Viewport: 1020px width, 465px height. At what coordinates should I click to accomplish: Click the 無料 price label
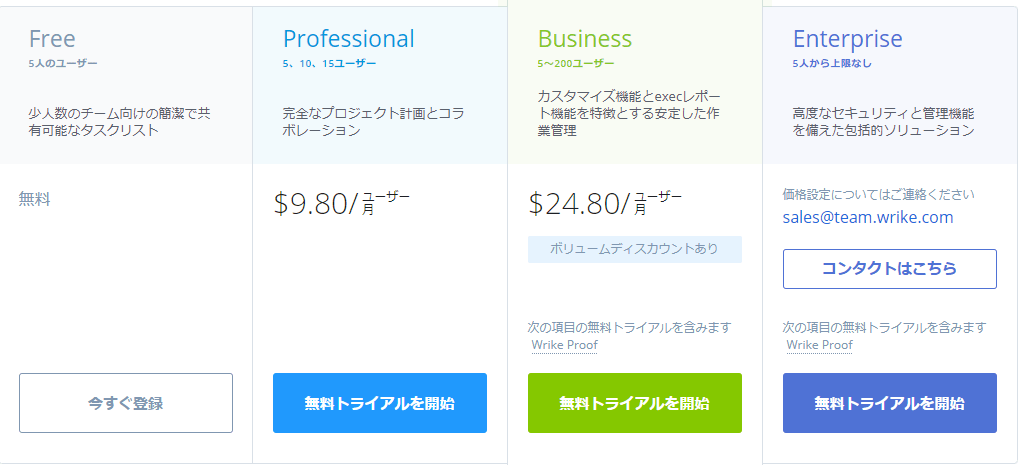pyautogui.click(x=34, y=199)
